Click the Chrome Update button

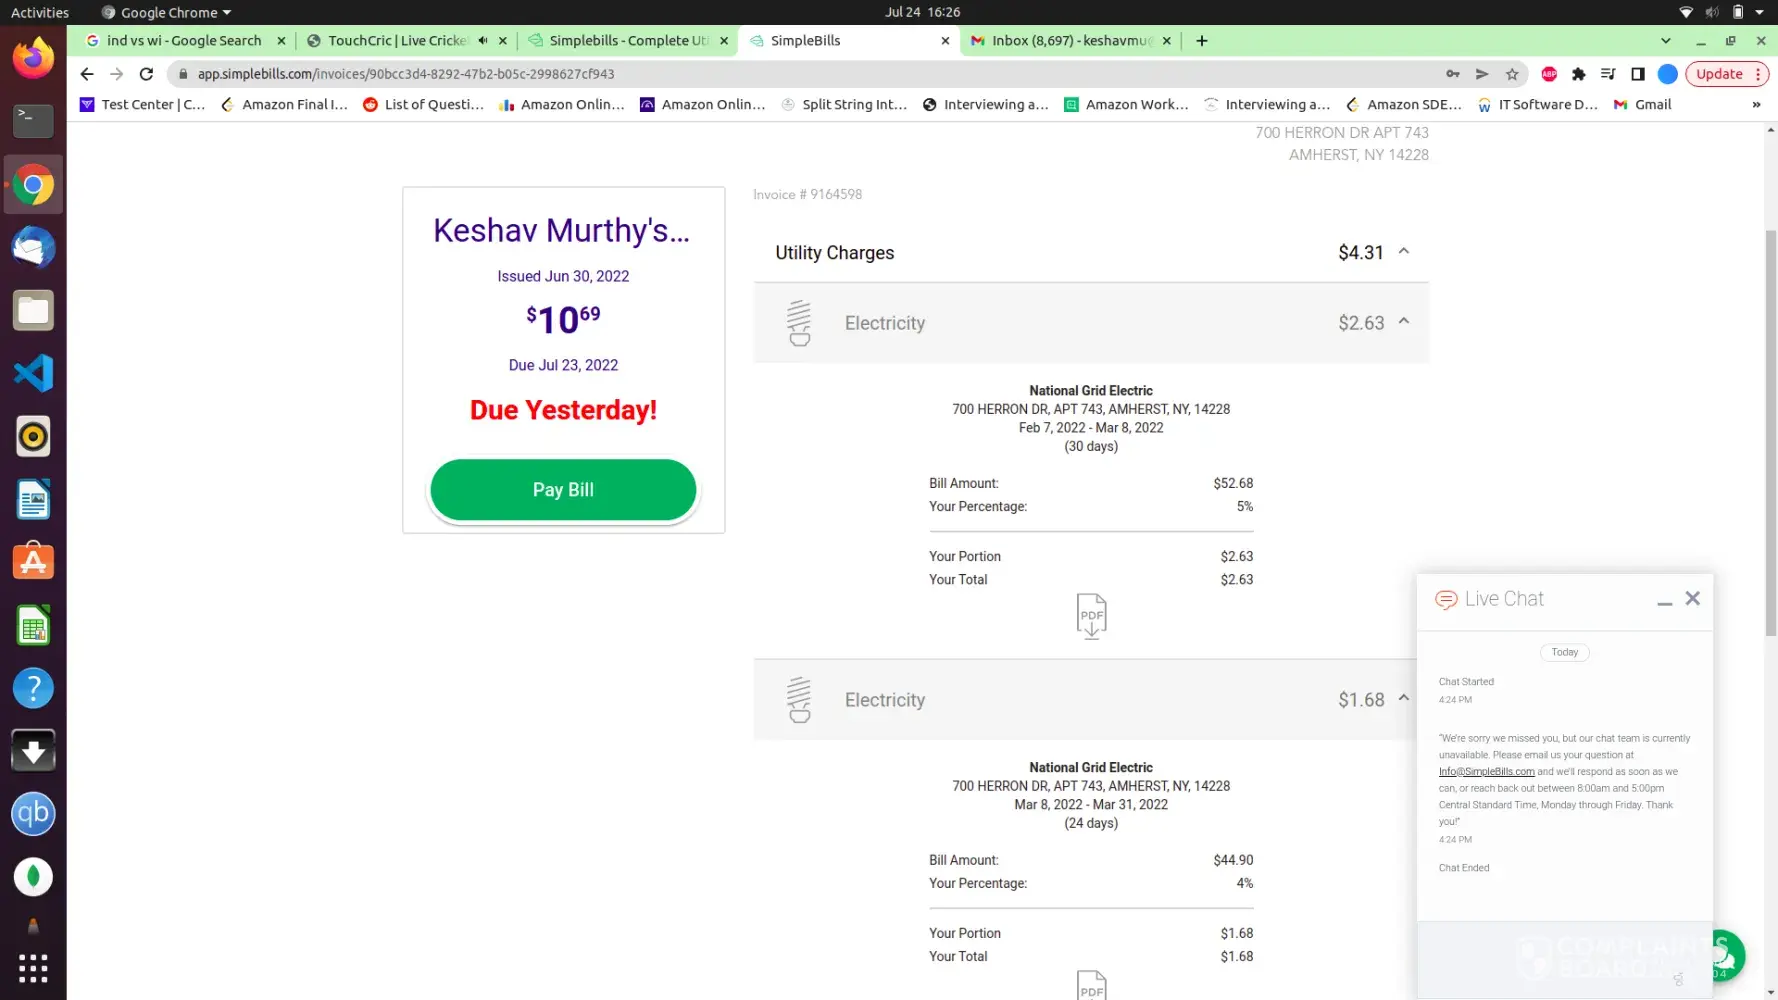click(1719, 74)
